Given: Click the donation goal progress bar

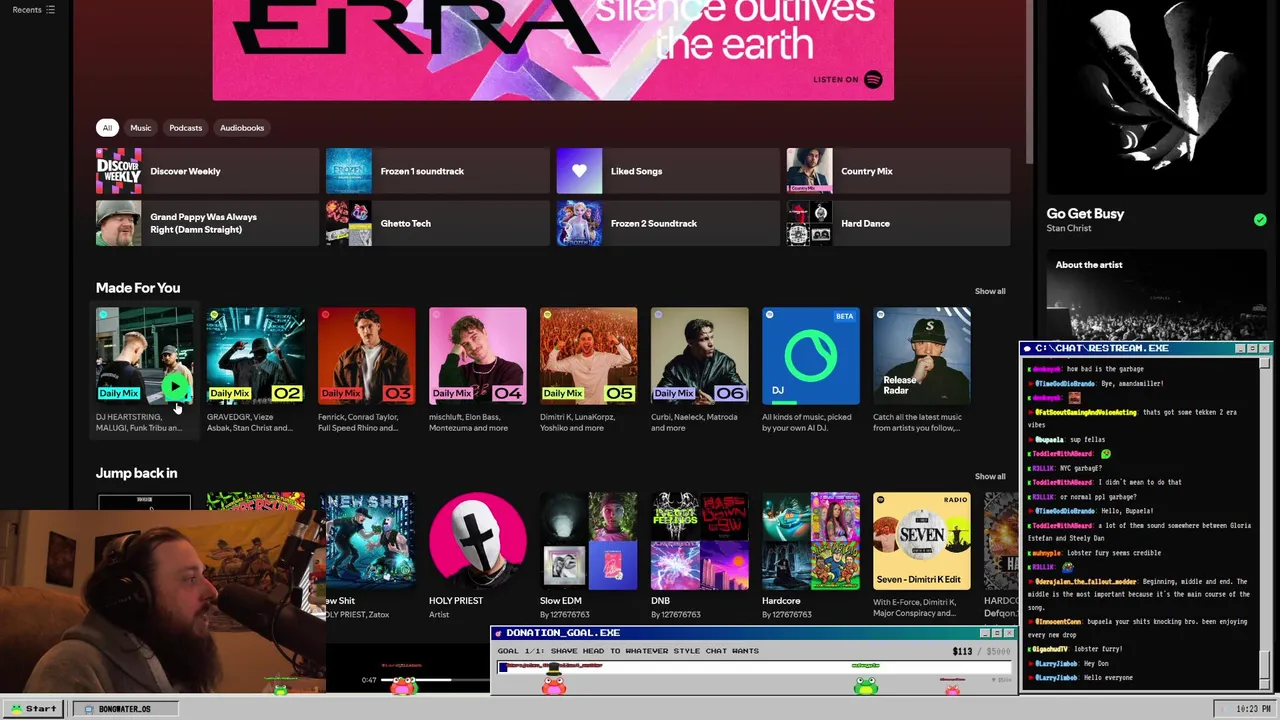Looking at the screenshot, I should [754, 666].
